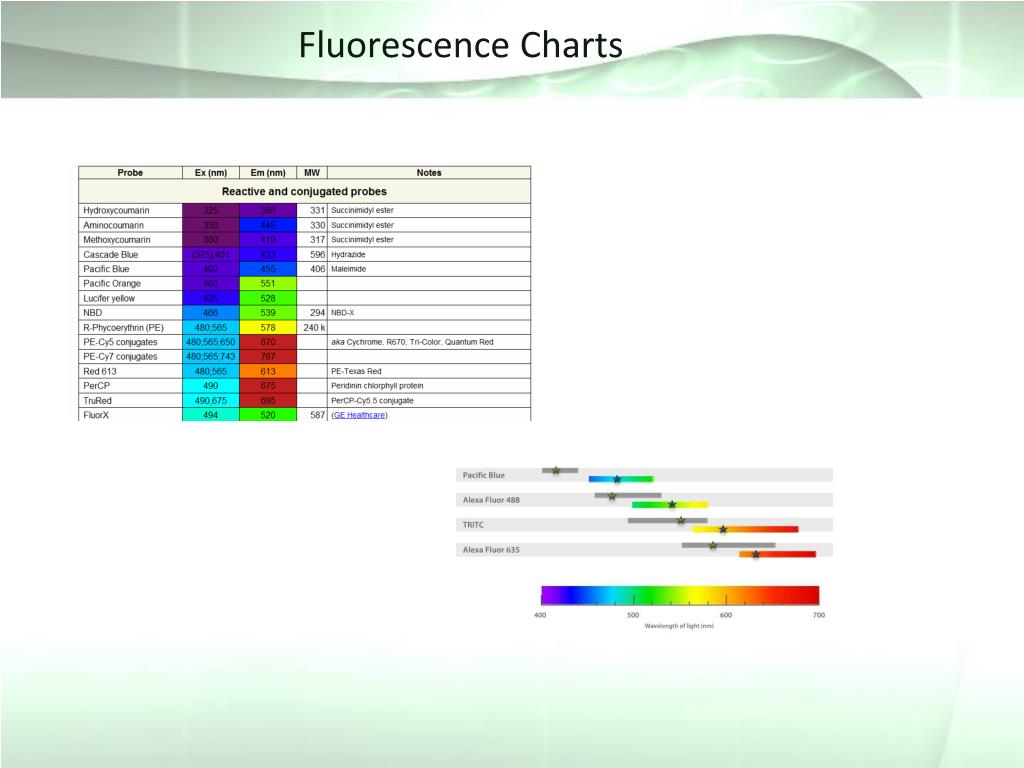Viewport: 1024px width, 768px height.
Task: Select the Cascade Blue probe cell
Action: click(x=130, y=255)
